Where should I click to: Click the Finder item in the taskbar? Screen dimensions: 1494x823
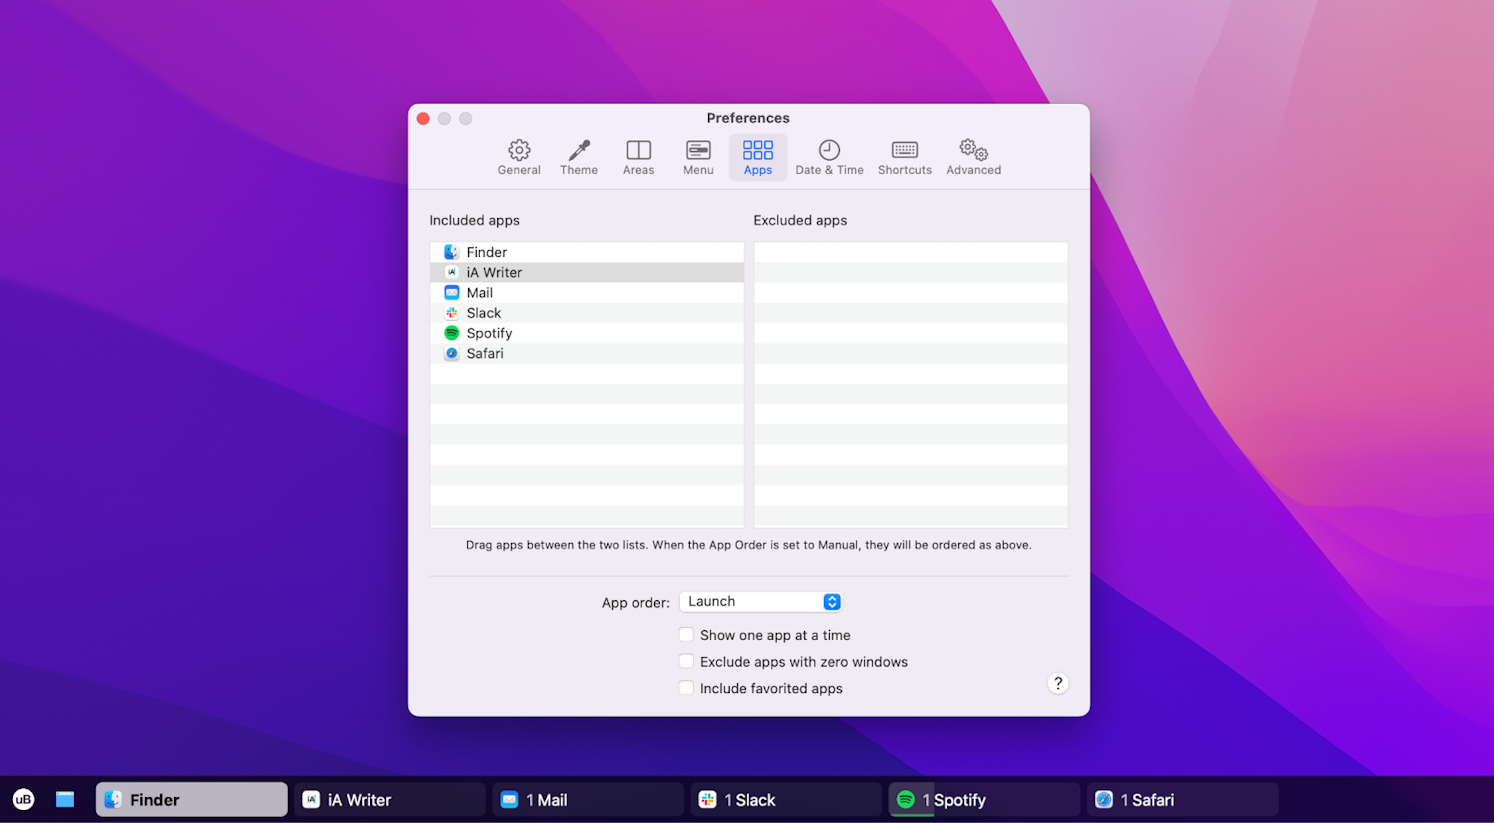coord(191,799)
